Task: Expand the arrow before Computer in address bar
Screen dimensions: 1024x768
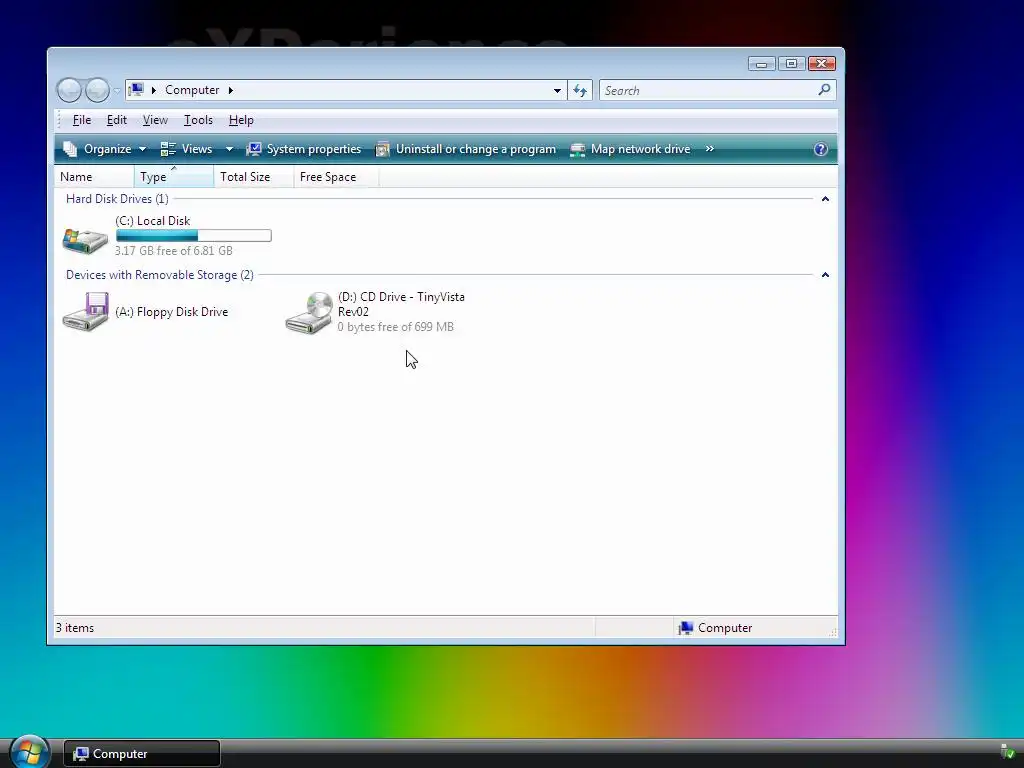Action: pyautogui.click(x=153, y=90)
